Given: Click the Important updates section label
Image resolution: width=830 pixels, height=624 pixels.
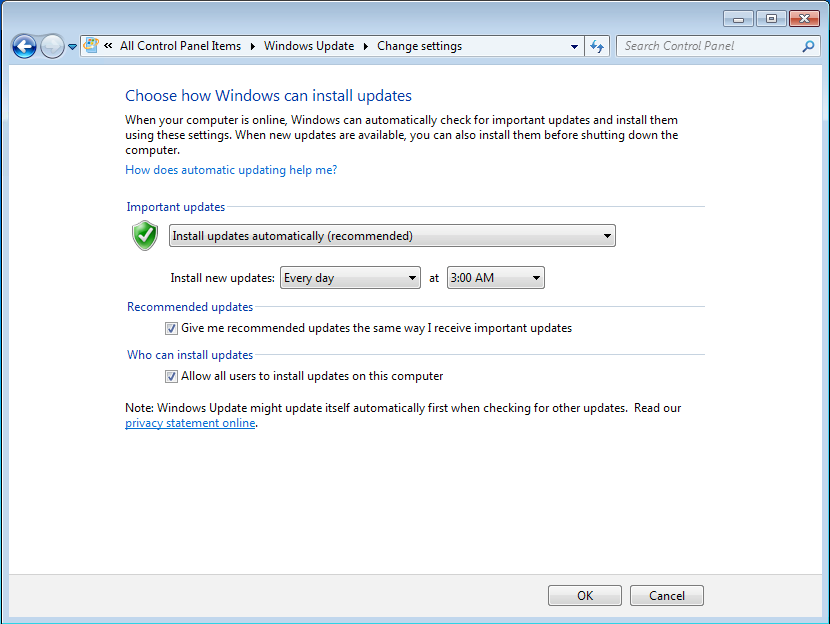Looking at the screenshot, I should pyautogui.click(x=176, y=207).
